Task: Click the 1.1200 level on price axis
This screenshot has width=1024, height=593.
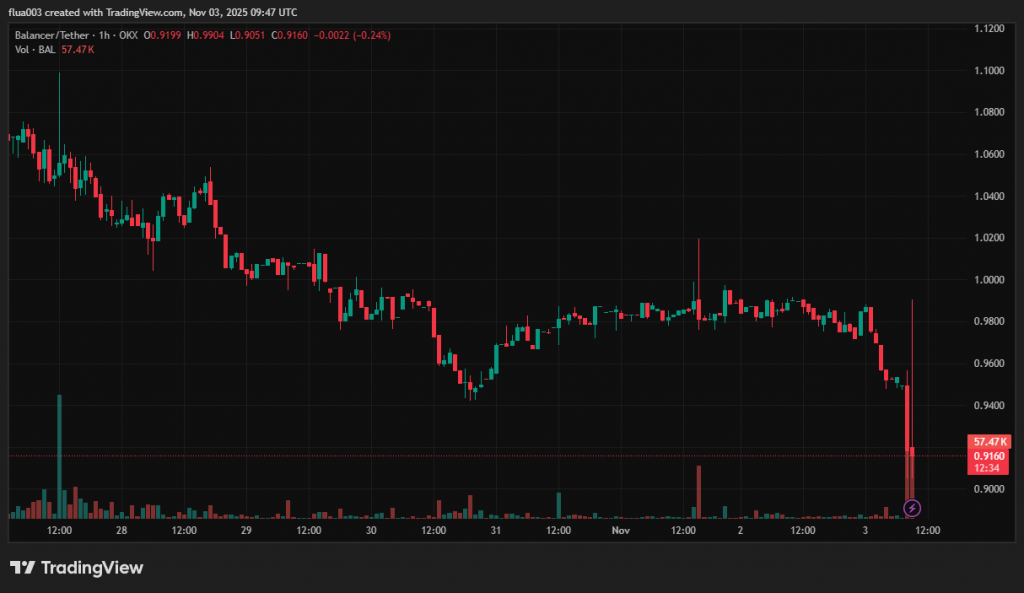Action: (x=989, y=29)
